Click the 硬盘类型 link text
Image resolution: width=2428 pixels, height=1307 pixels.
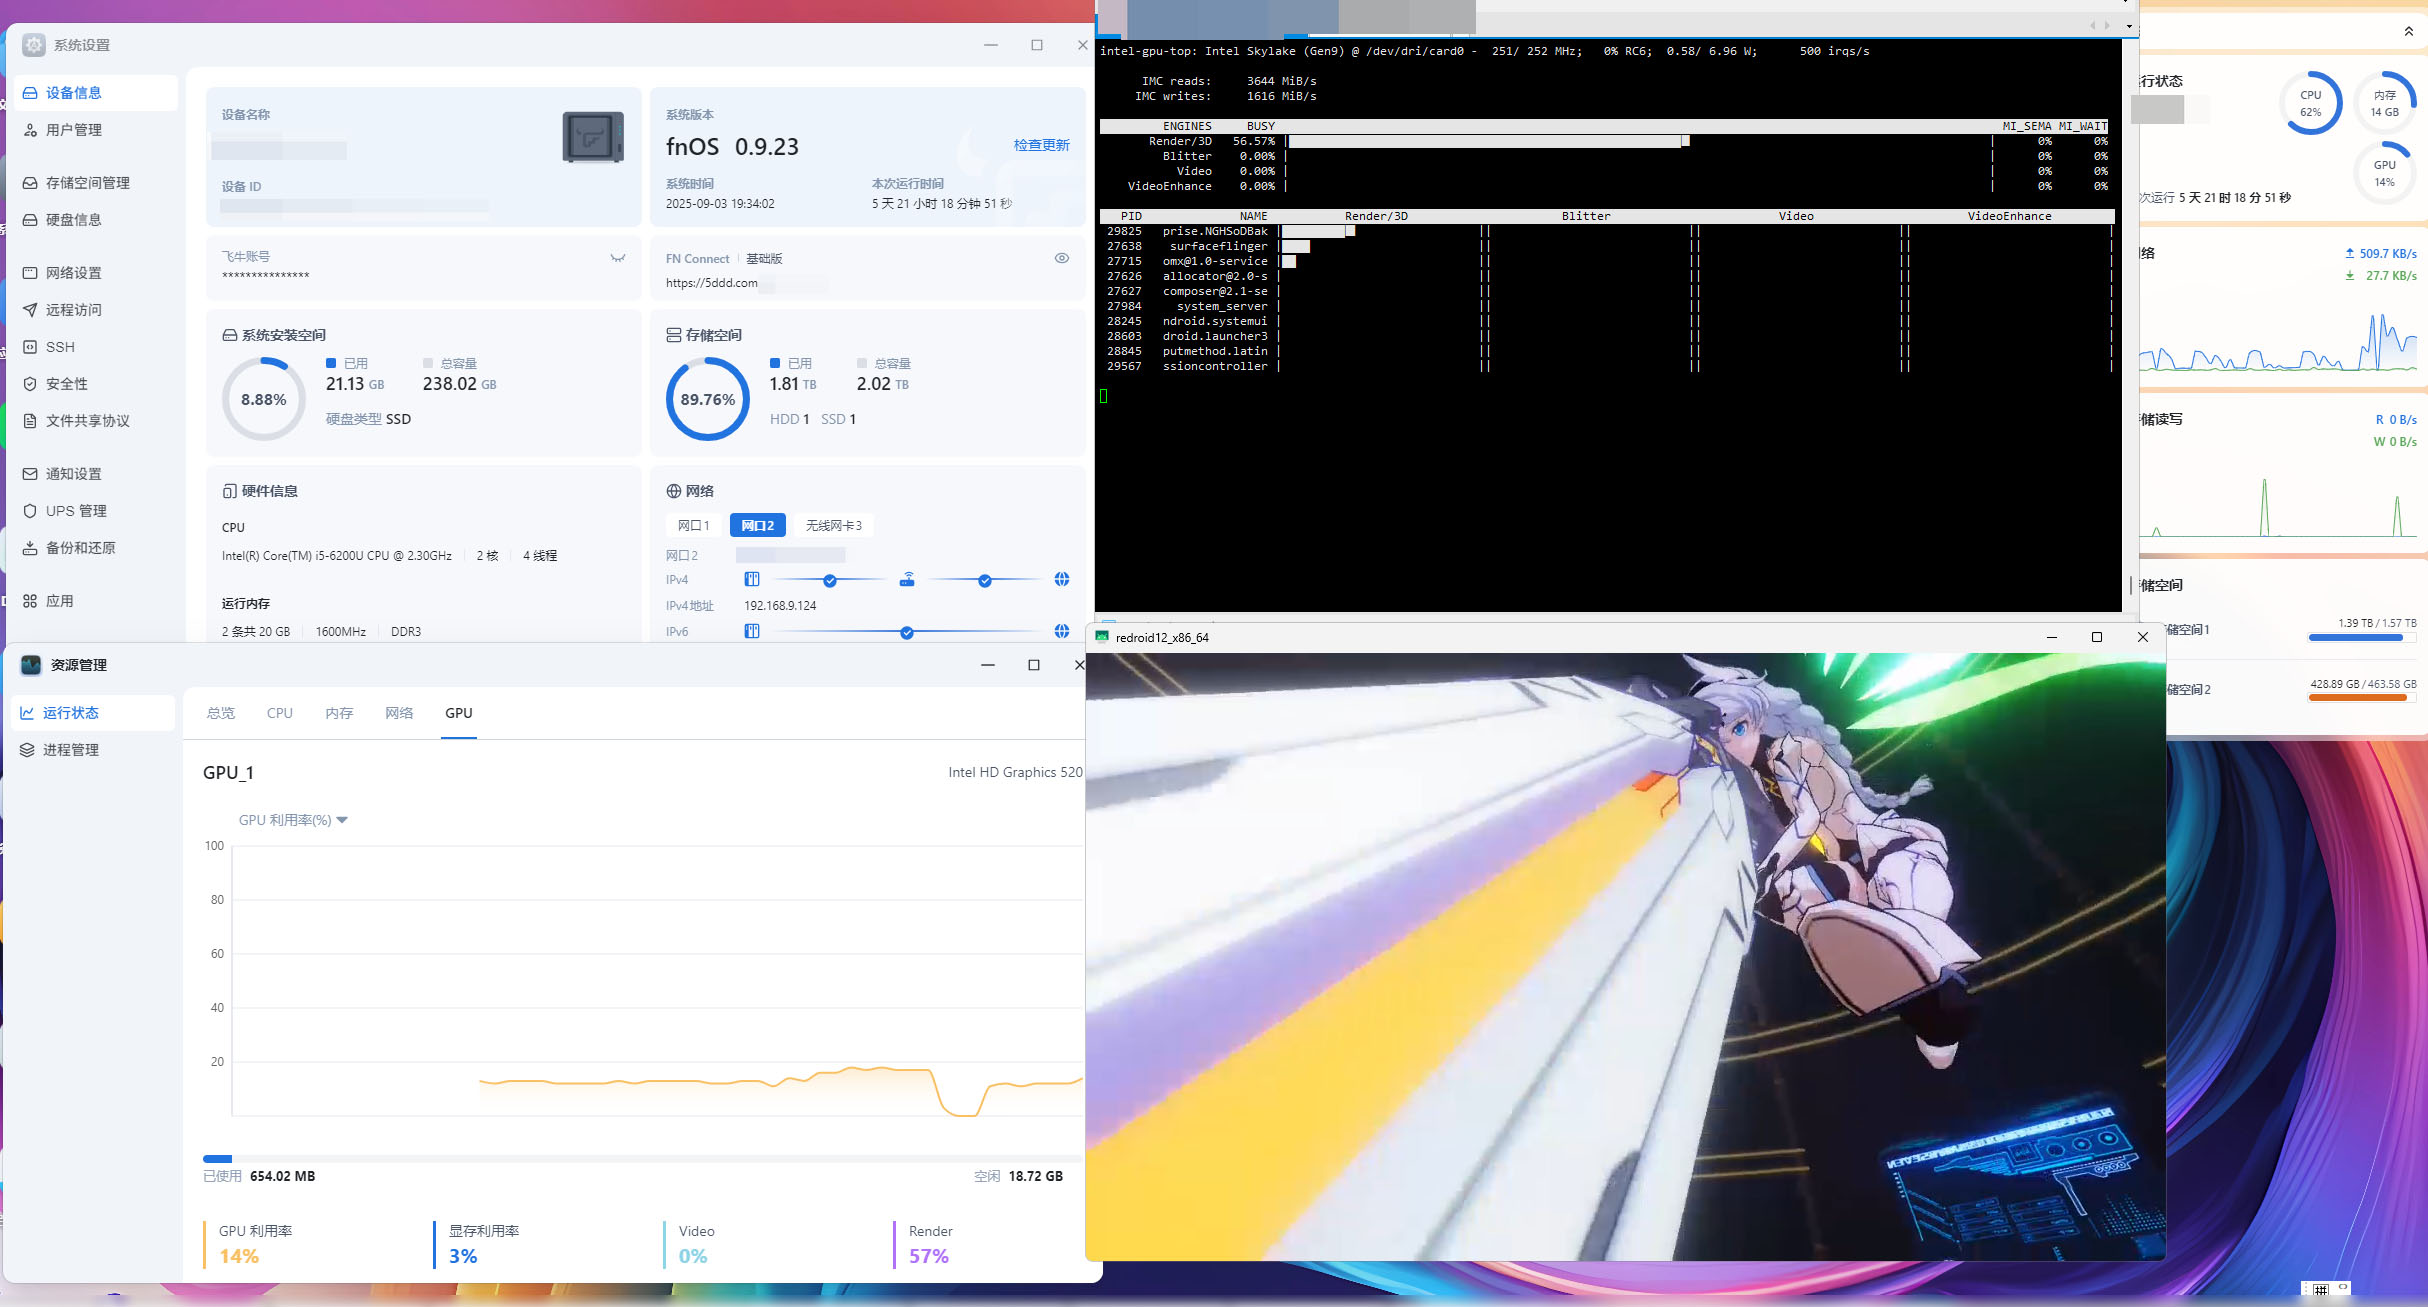[353, 419]
